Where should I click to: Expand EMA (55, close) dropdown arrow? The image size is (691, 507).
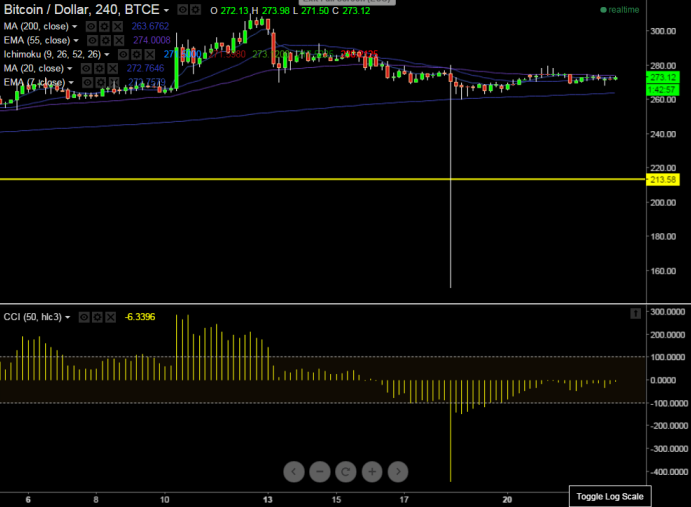point(76,41)
